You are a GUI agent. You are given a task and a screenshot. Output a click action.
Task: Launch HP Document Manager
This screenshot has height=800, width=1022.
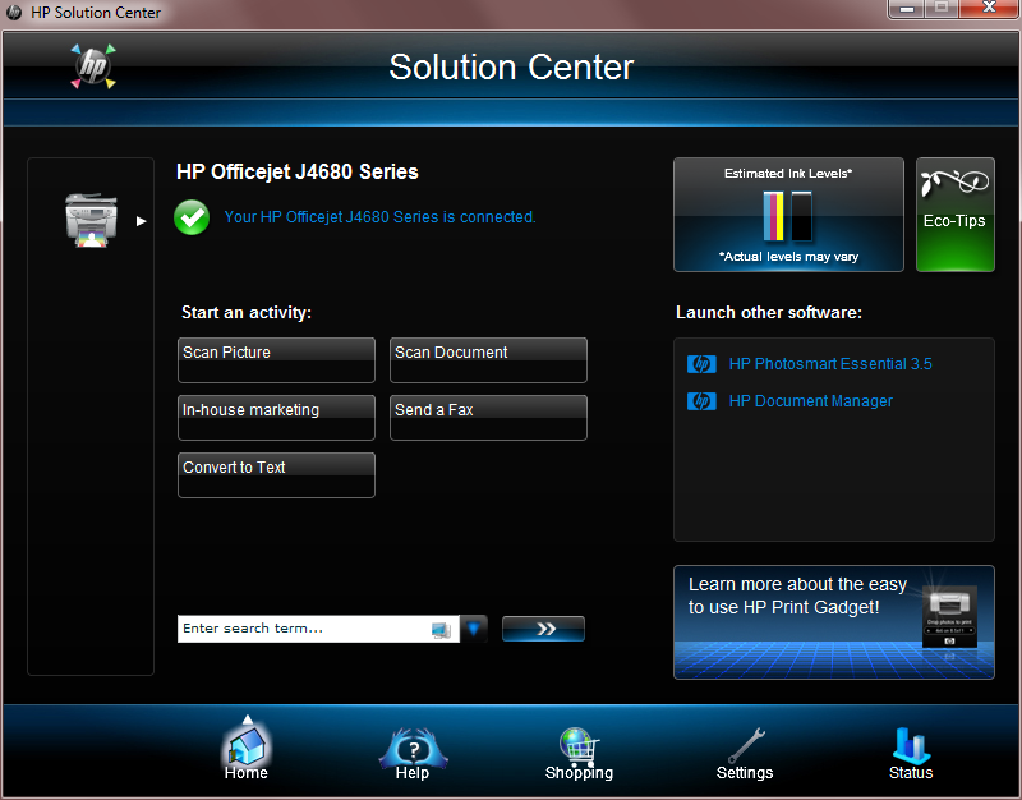point(810,400)
